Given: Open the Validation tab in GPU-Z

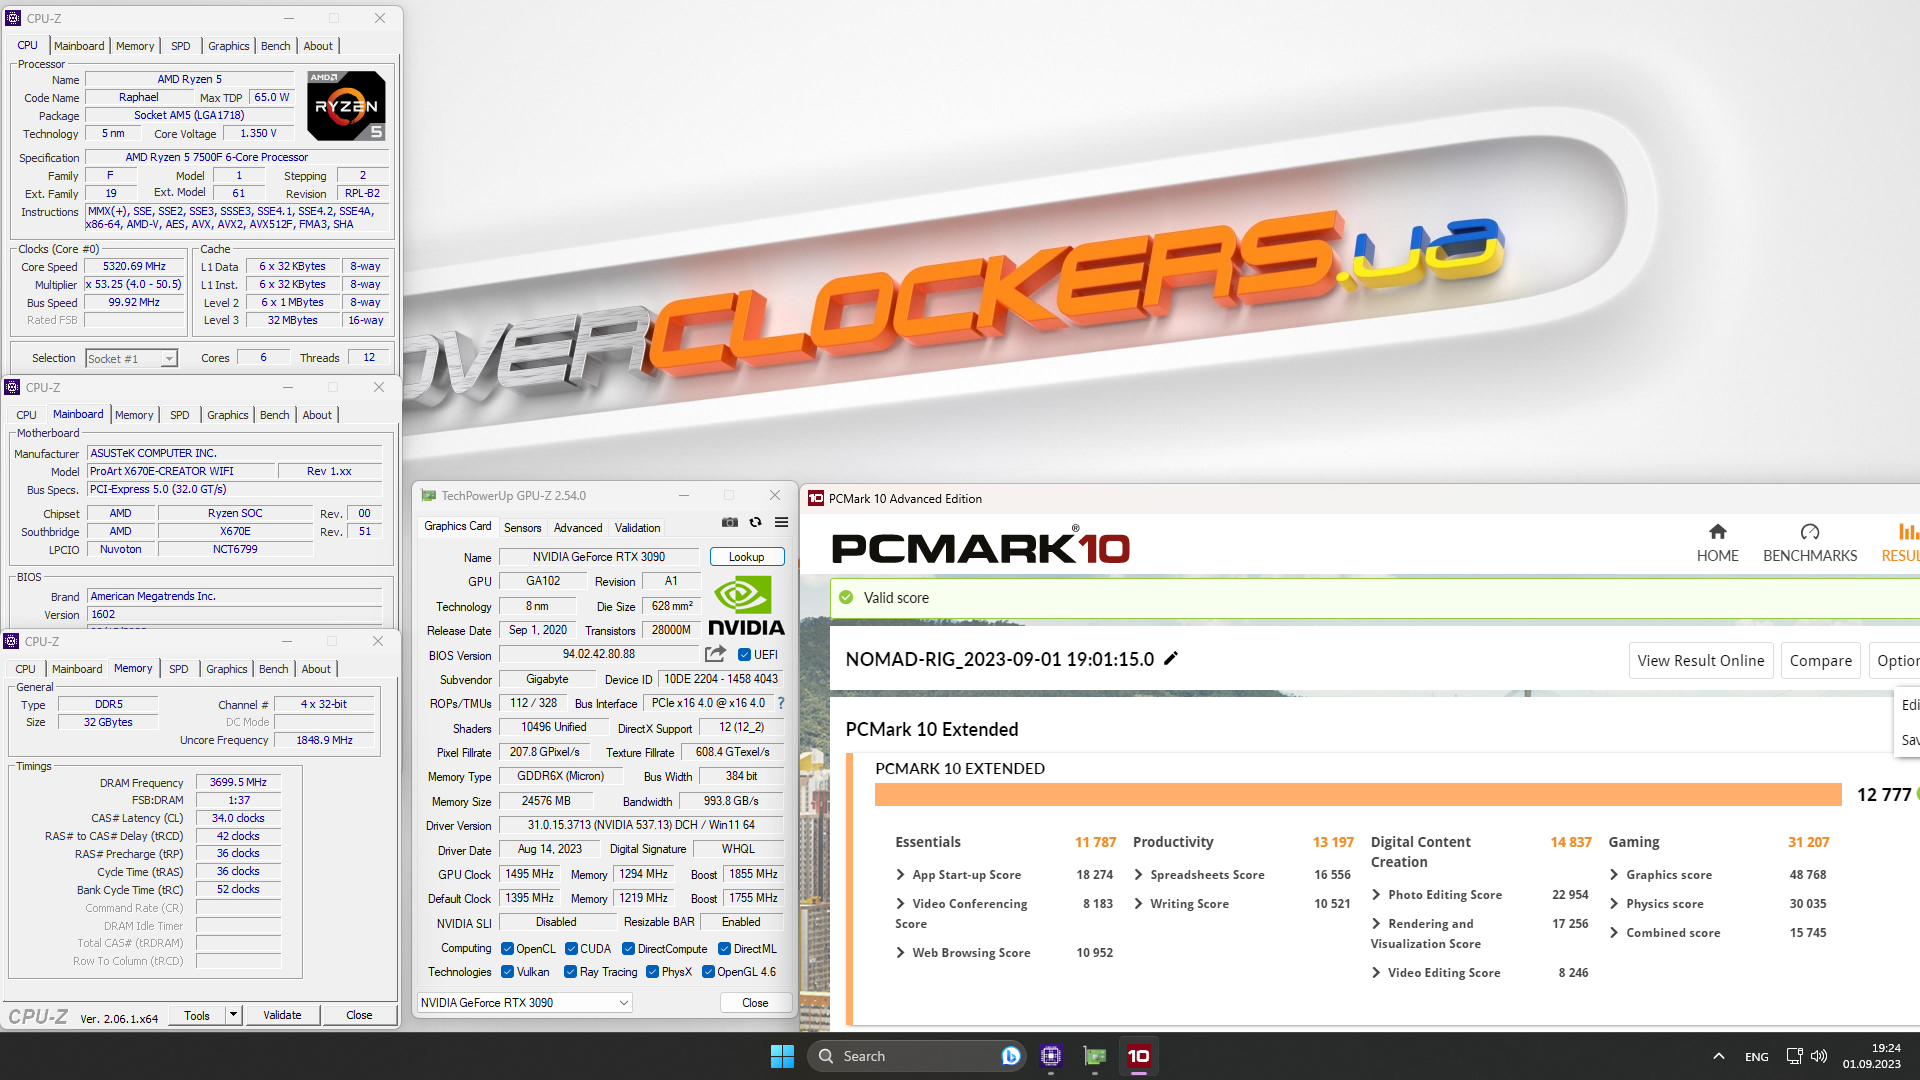Looking at the screenshot, I should [637, 528].
